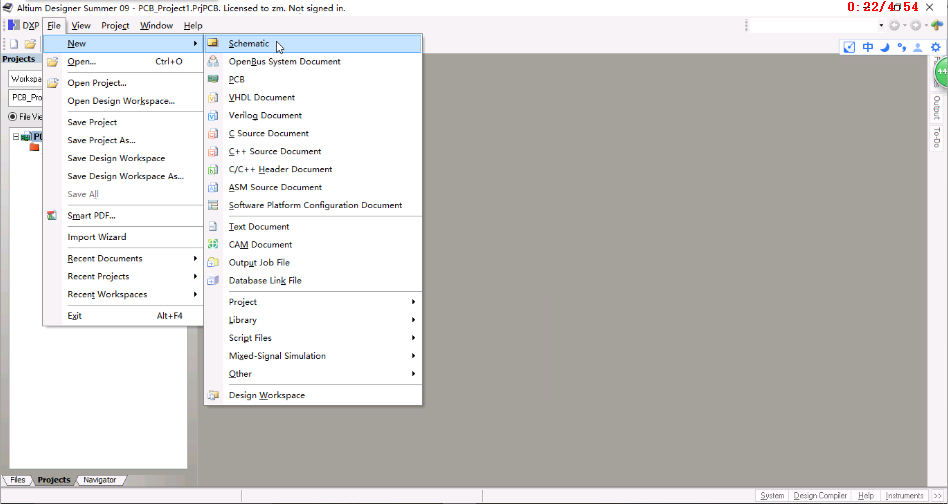Expand Recent Projects submenu

[195, 276]
